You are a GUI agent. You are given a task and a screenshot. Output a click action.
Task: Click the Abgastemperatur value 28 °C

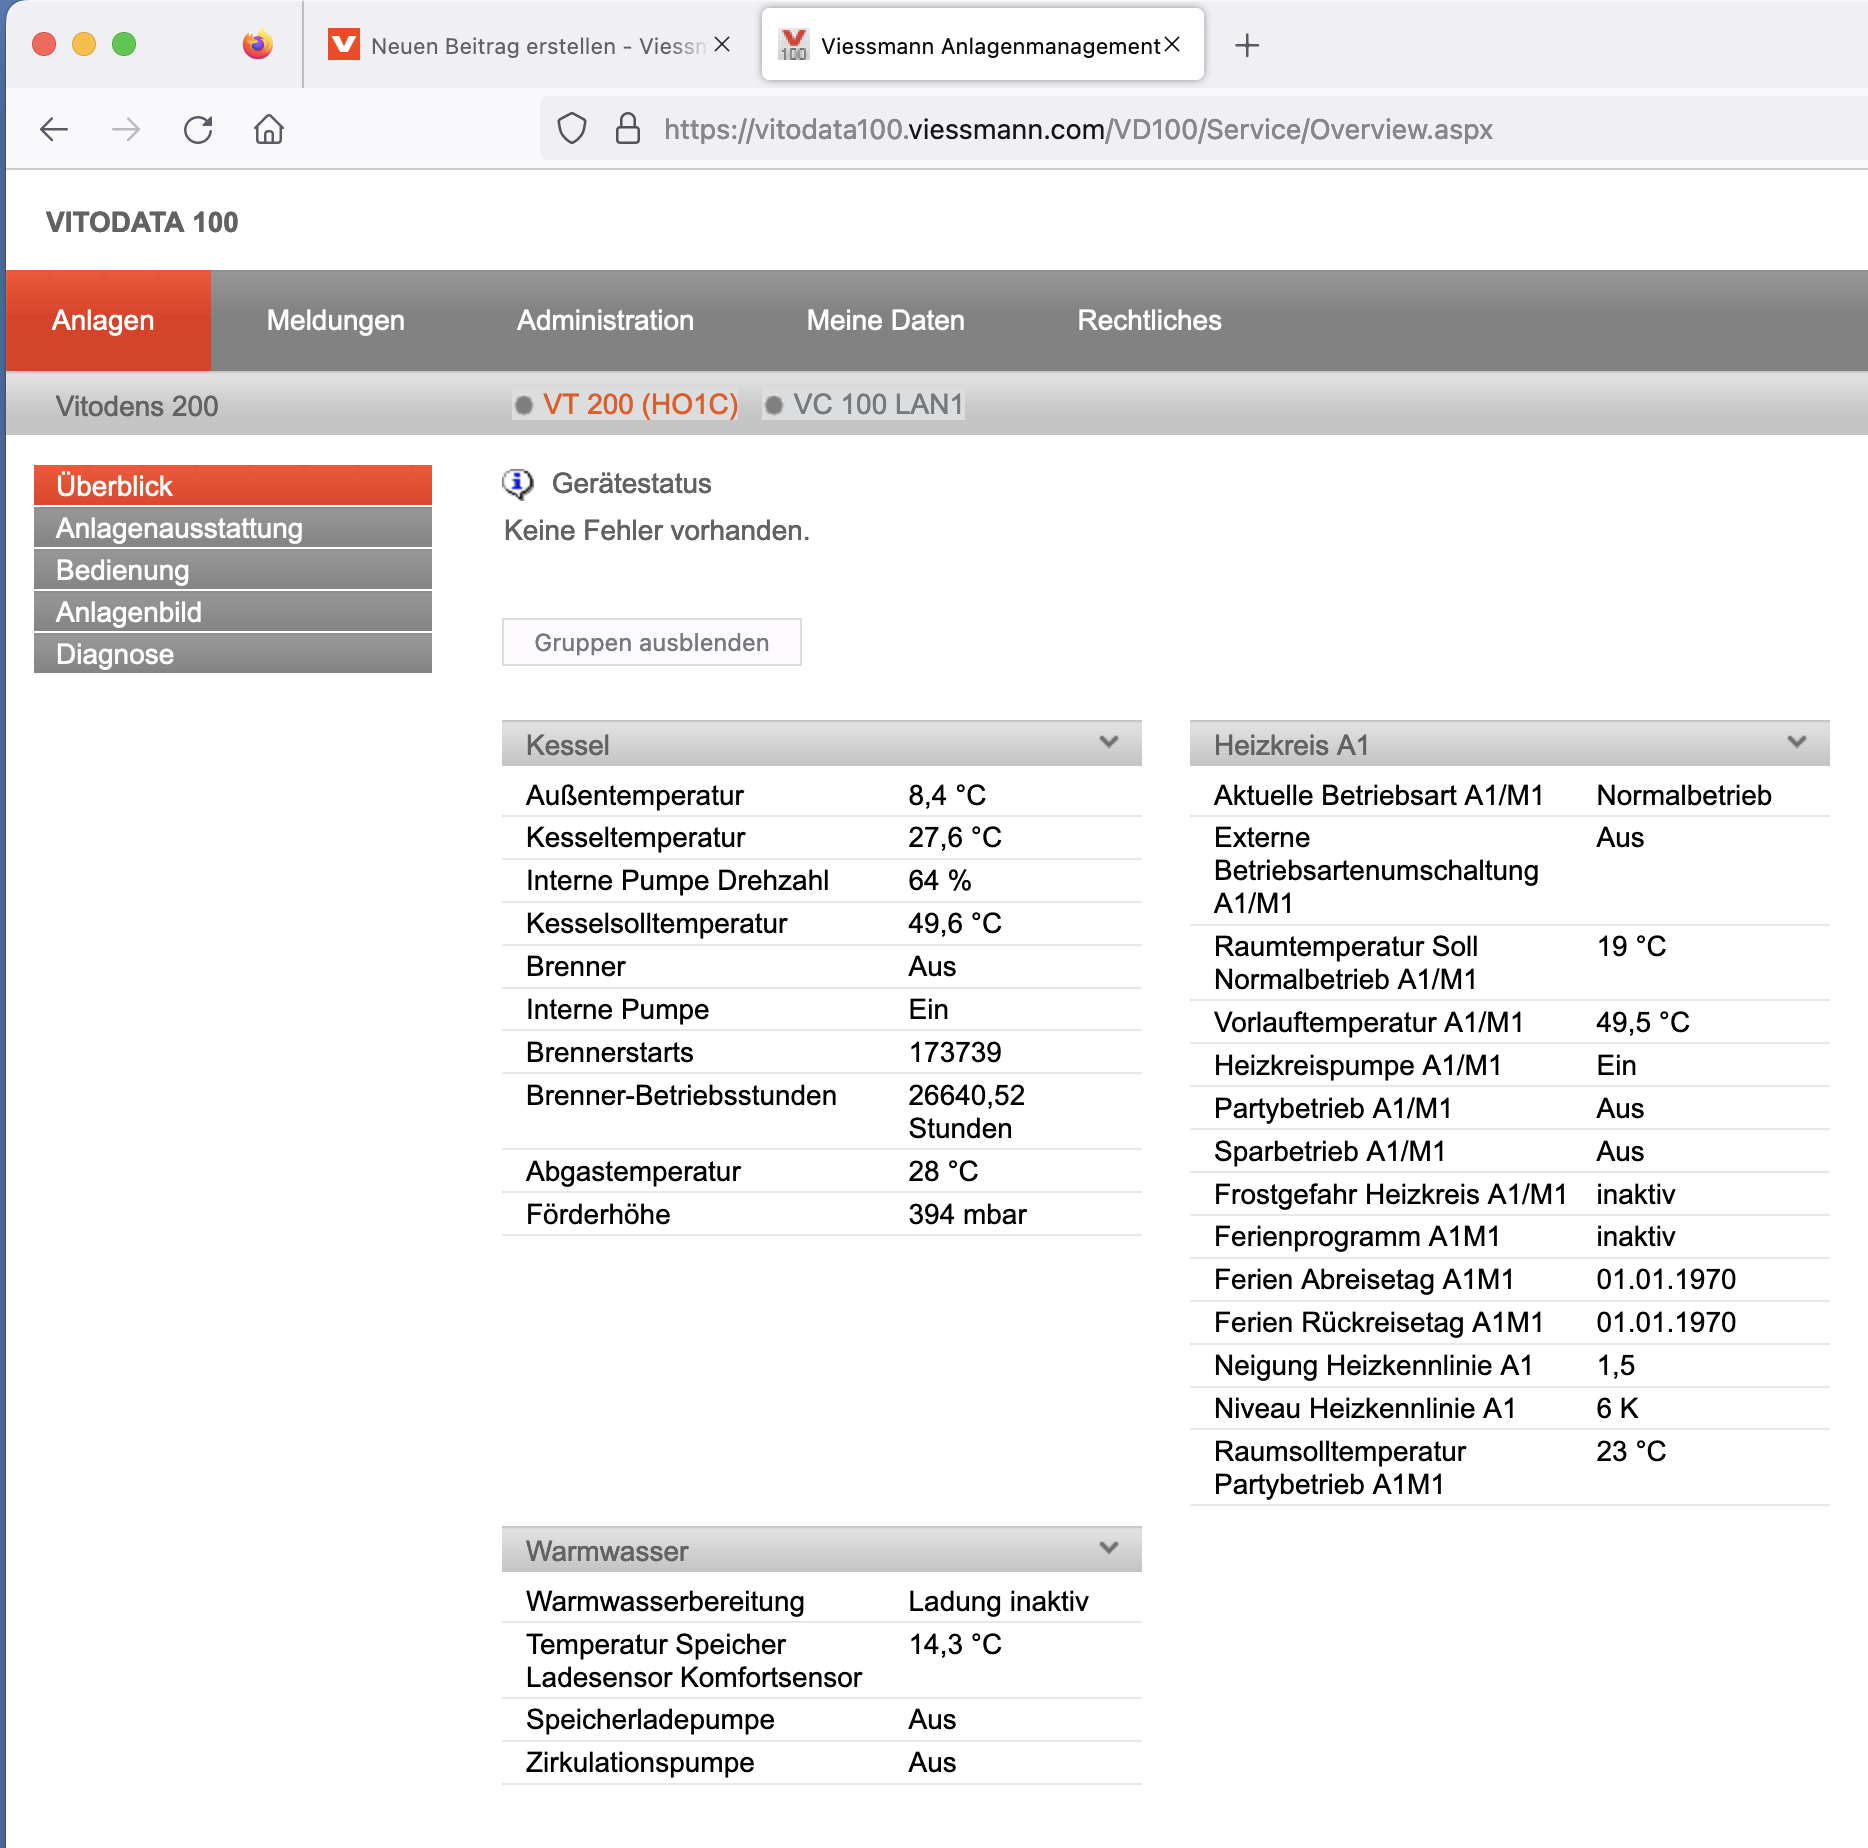point(943,1171)
